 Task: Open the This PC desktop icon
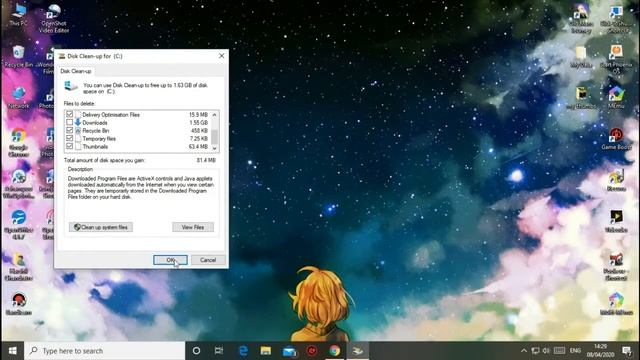[x=18, y=14]
